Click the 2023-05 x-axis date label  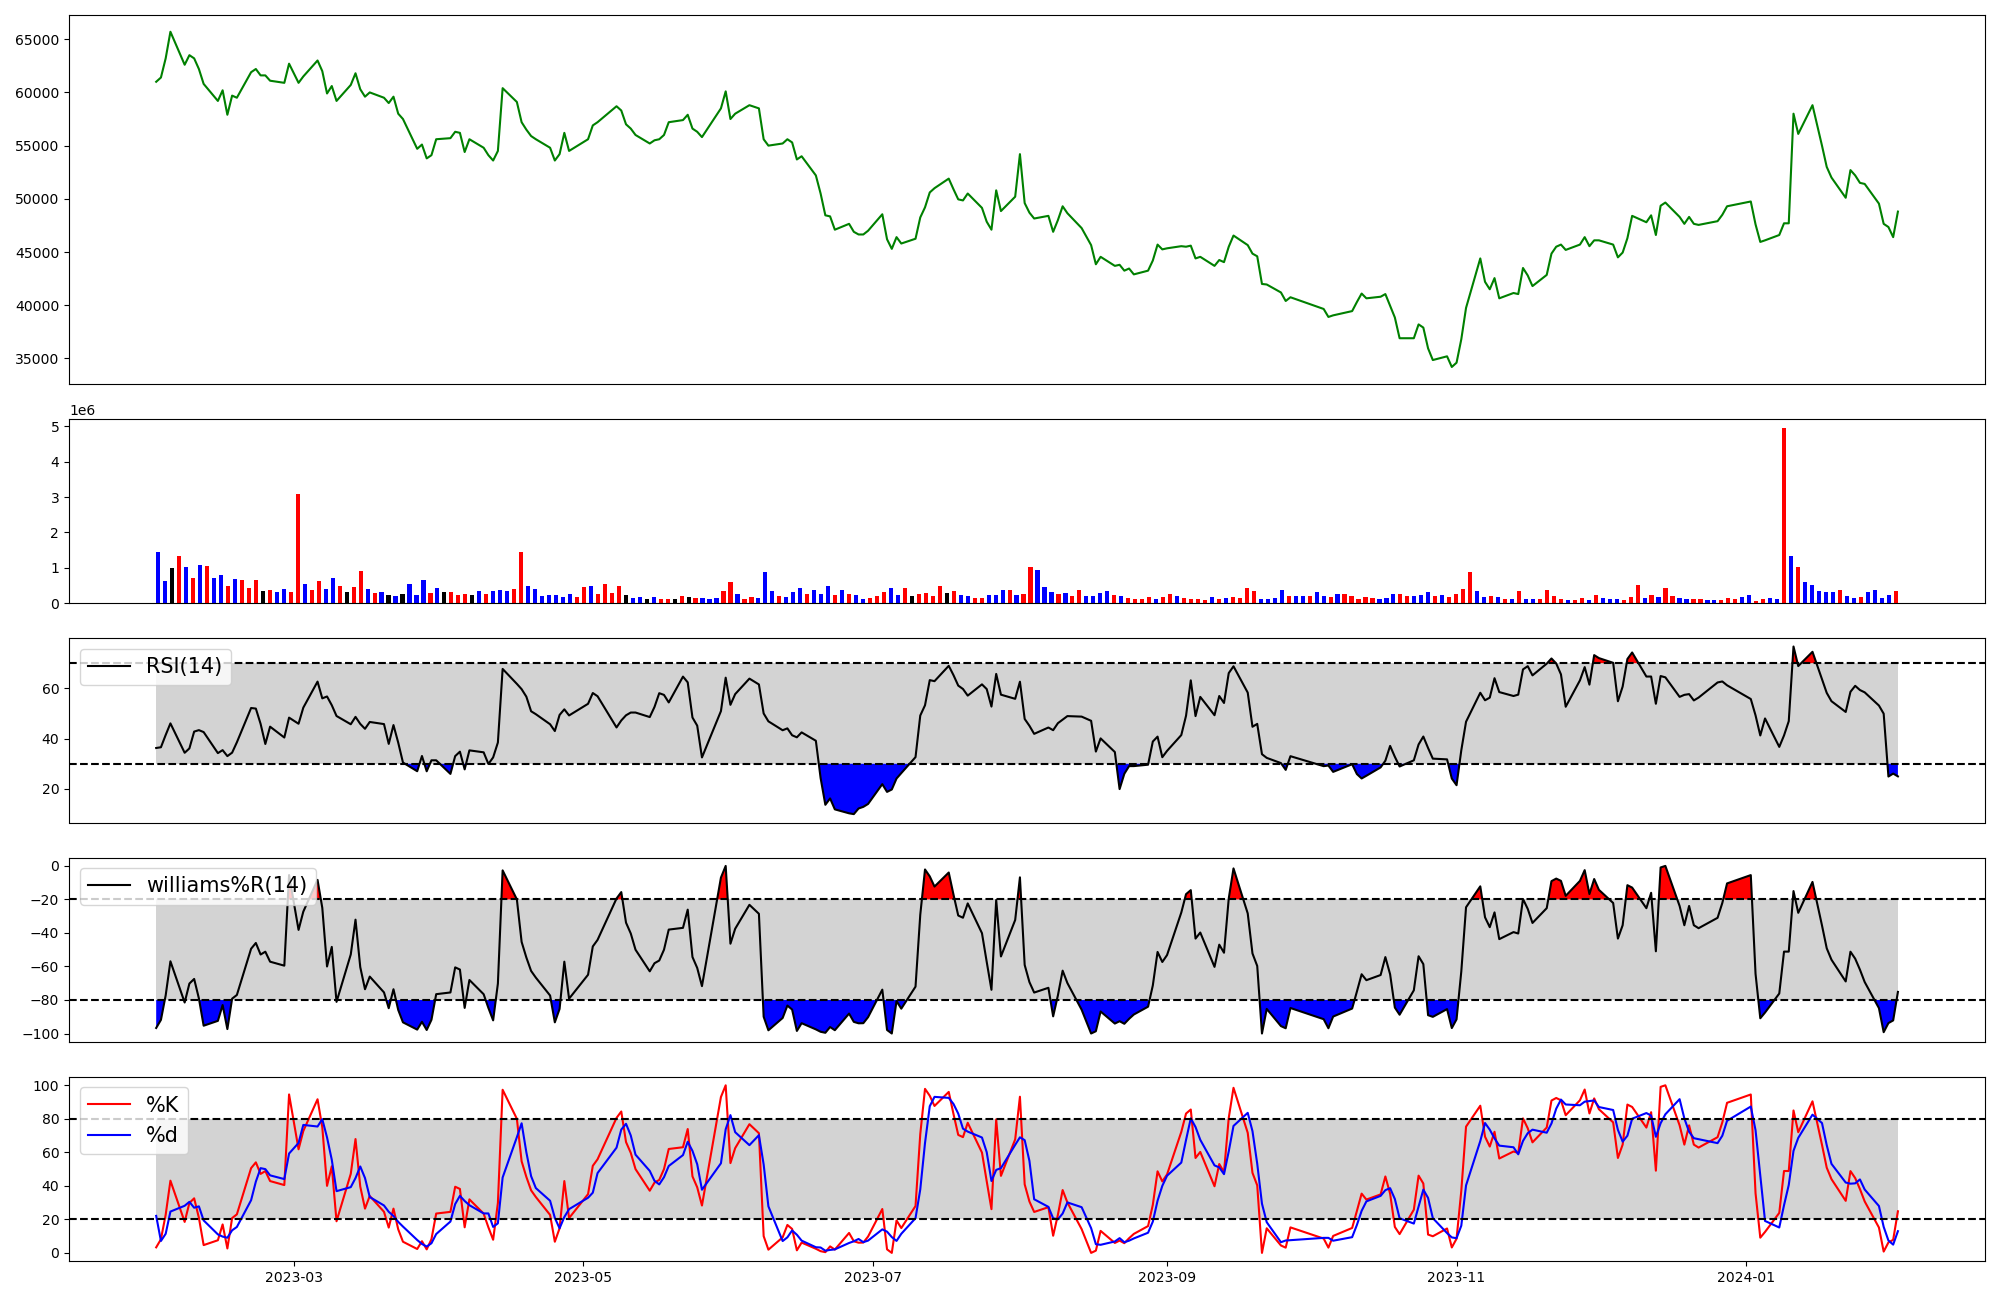pyautogui.click(x=583, y=1277)
